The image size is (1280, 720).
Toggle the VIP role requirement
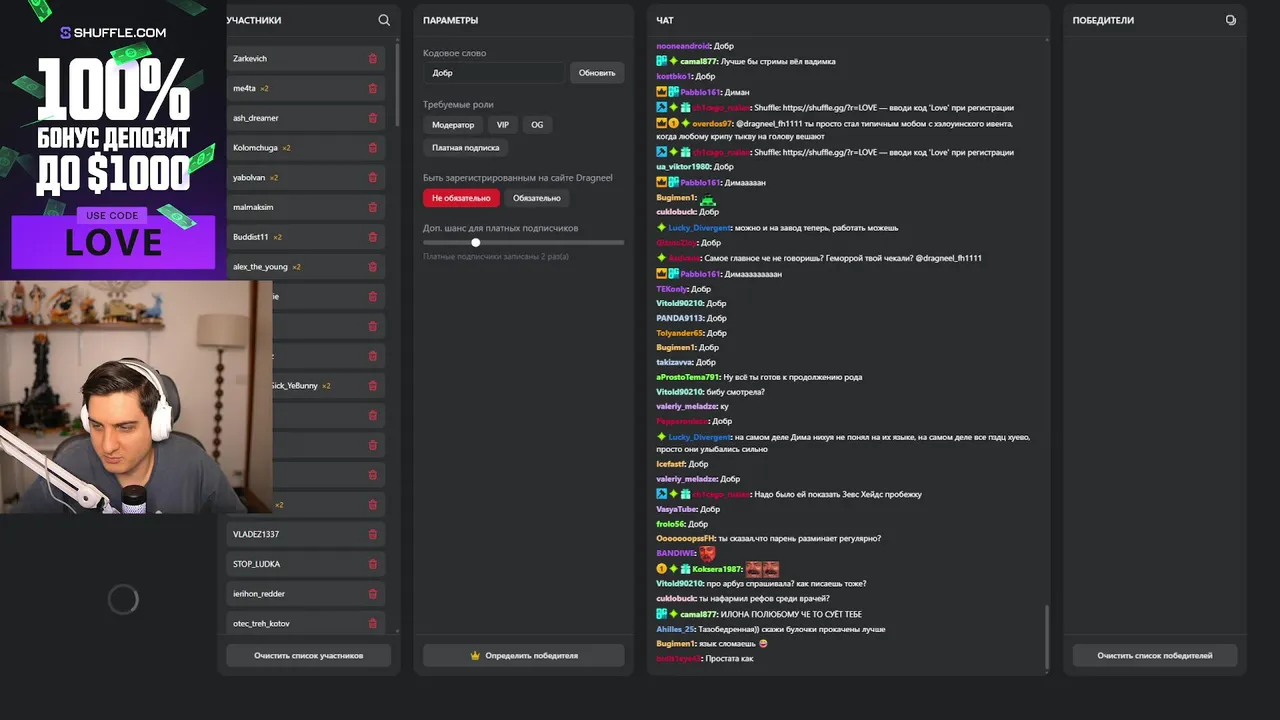(502, 125)
